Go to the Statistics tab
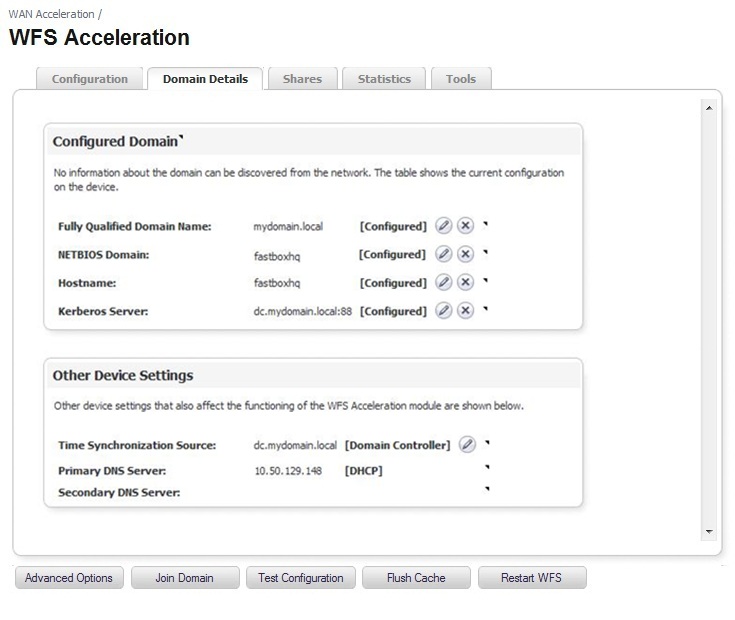Image resolution: width=735 pixels, height=620 pixels. tap(384, 79)
